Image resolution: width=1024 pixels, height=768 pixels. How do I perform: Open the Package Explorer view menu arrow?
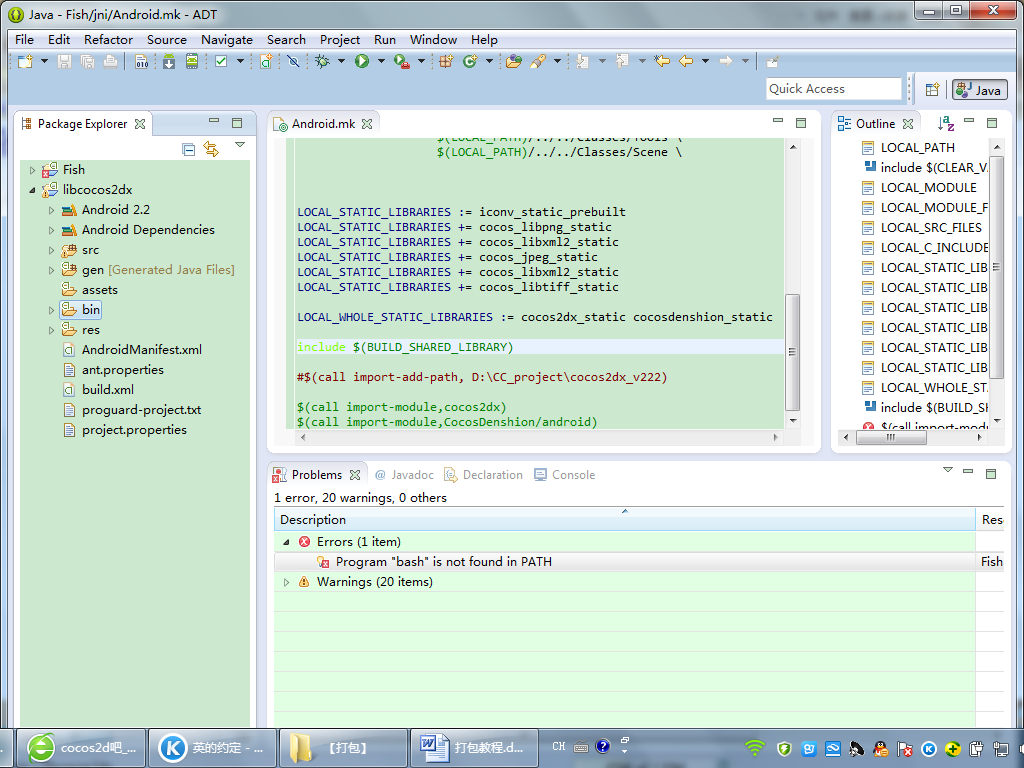click(x=240, y=146)
